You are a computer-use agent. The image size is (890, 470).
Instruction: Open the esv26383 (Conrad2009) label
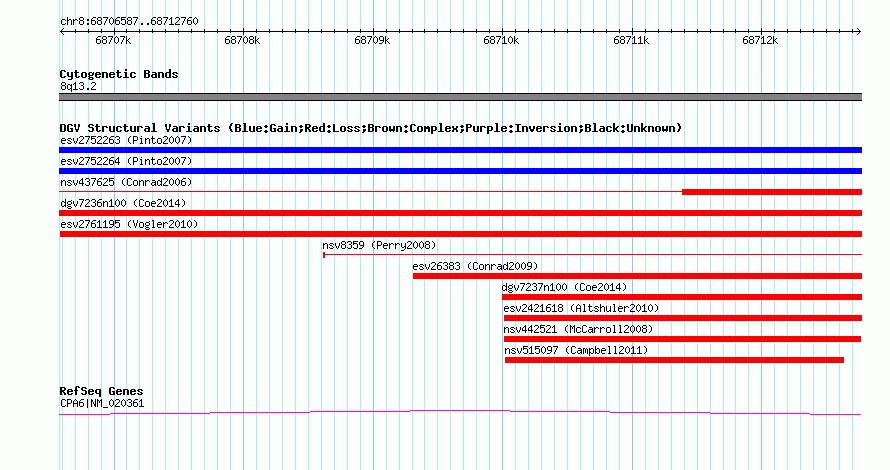[475, 266]
